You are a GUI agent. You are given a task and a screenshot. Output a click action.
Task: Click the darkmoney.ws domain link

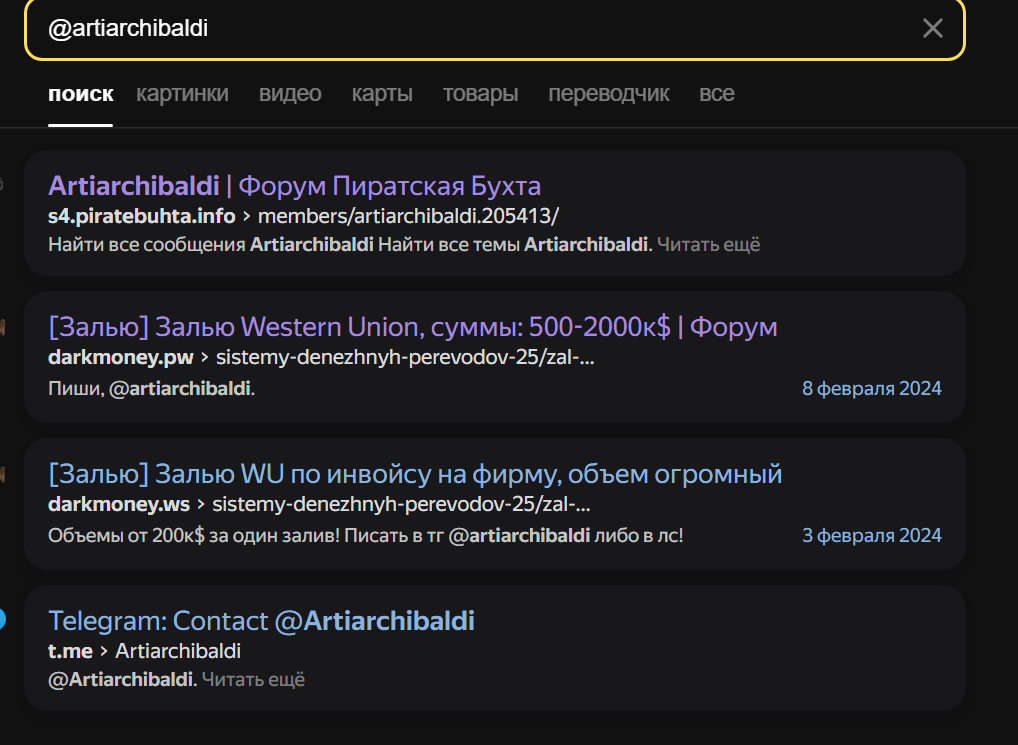coord(119,504)
